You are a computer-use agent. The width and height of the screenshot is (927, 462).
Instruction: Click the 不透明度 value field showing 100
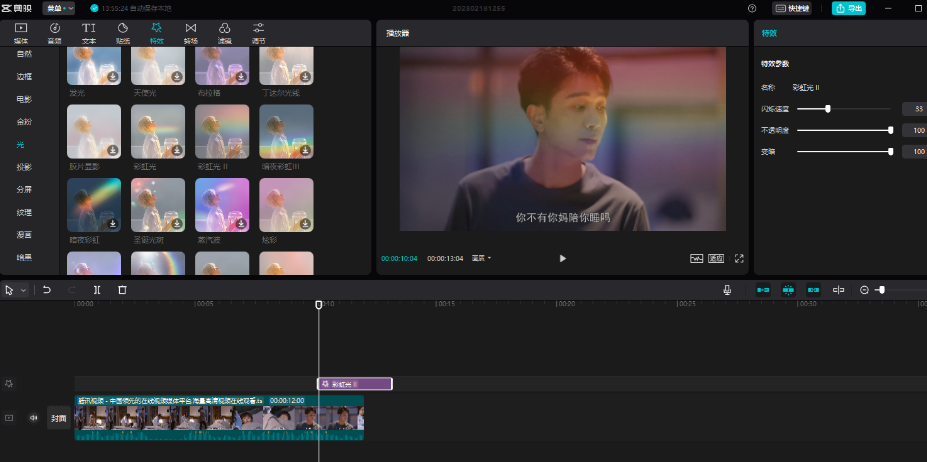tap(914, 130)
